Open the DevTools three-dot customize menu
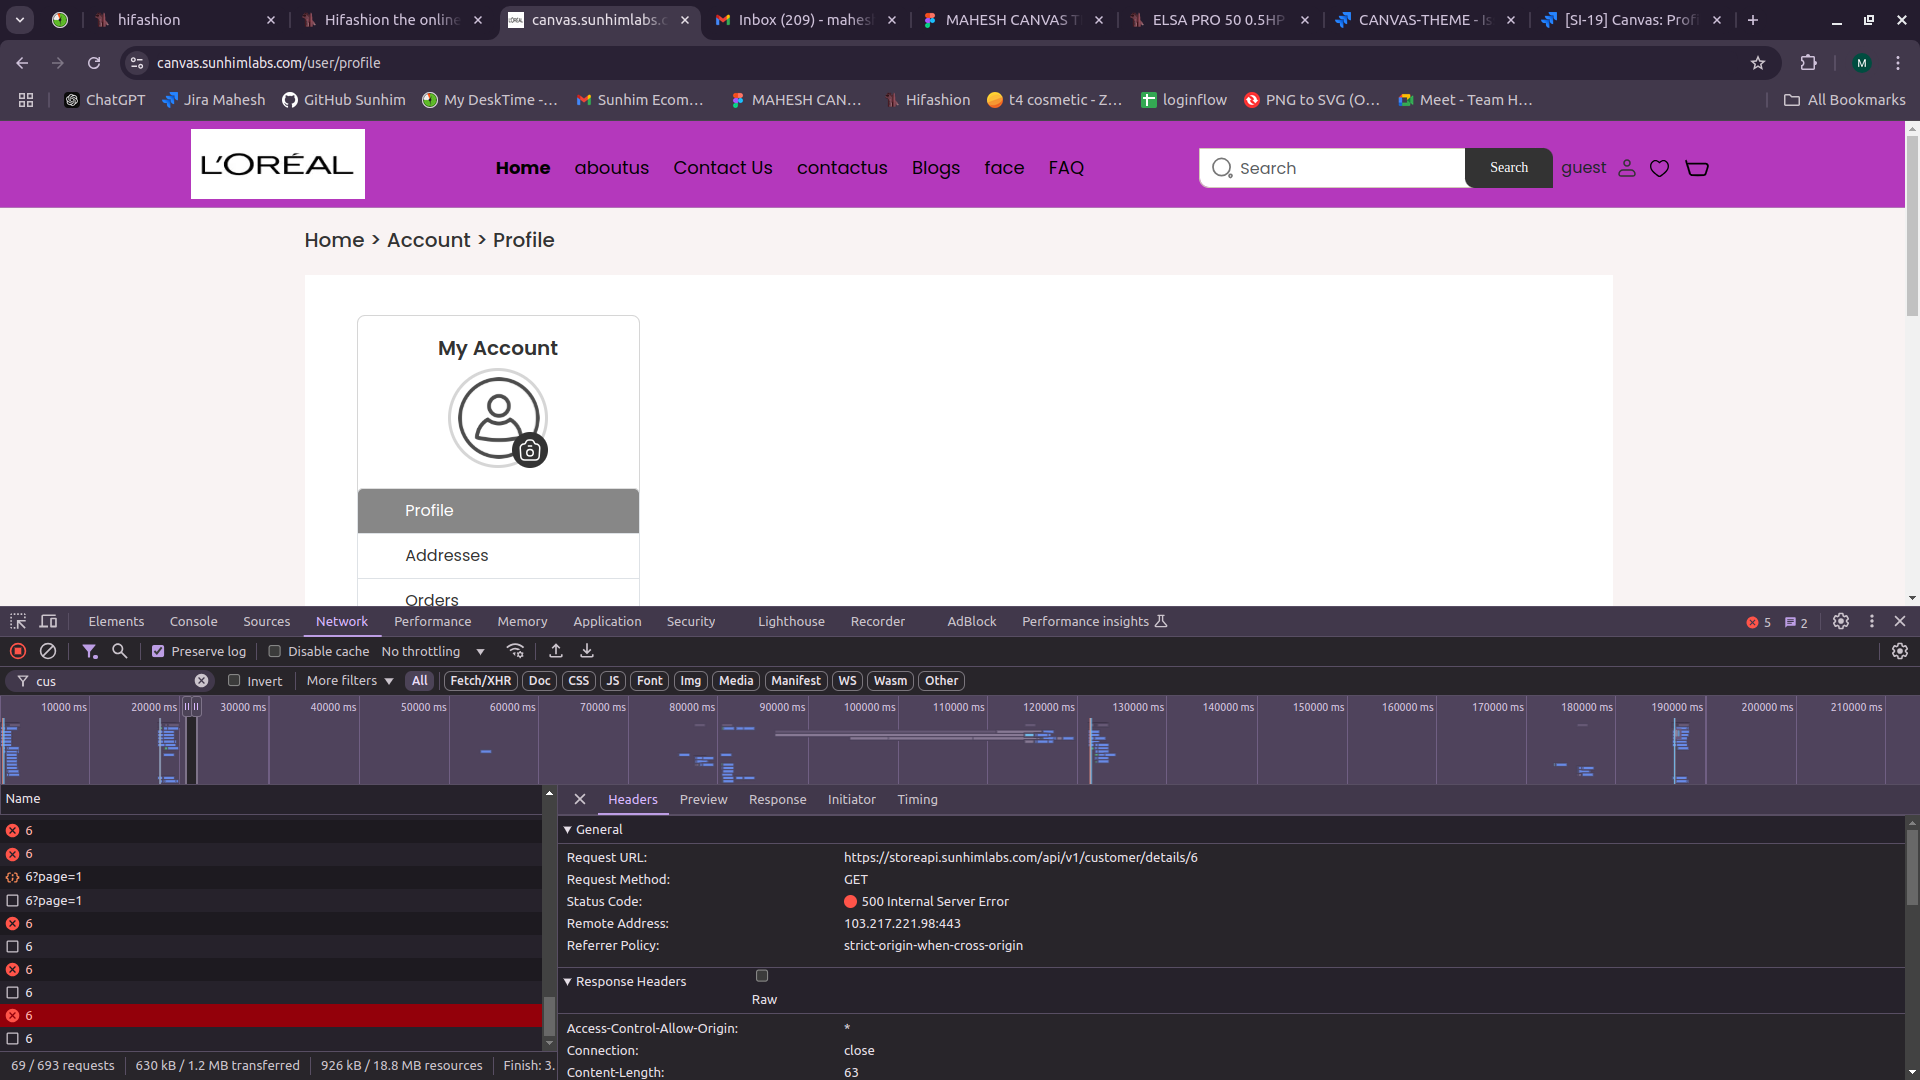Screen dimensions: 1920x1080 pyautogui.click(x=1871, y=621)
